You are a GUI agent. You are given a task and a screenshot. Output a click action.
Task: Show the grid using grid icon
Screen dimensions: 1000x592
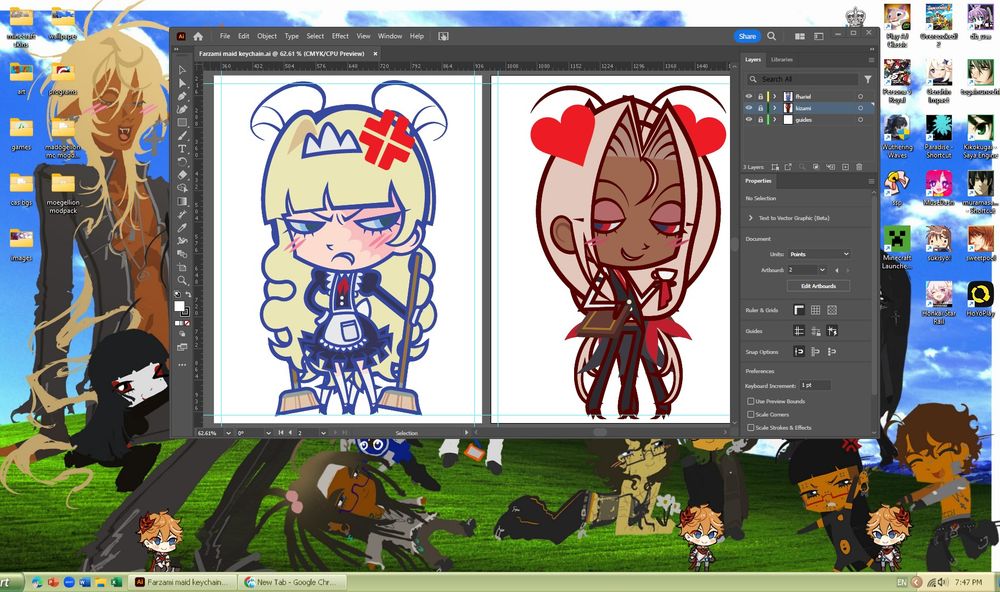pyautogui.click(x=815, y=310)
